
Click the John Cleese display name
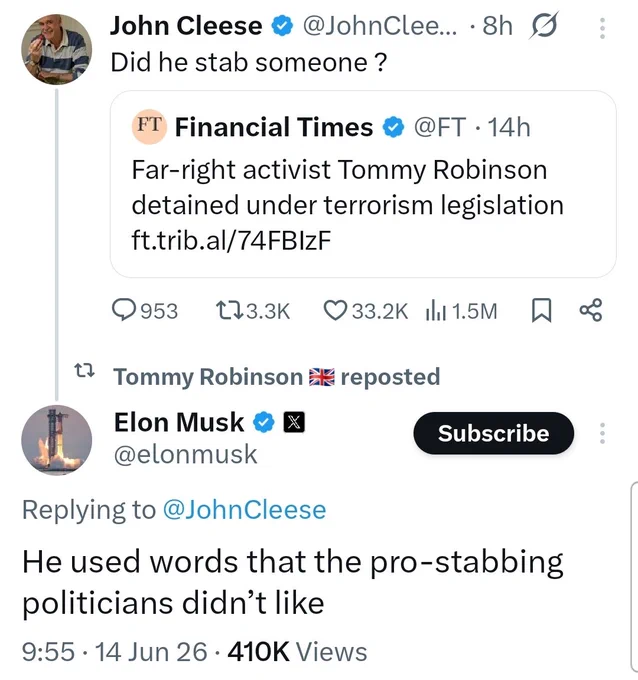coord(186,26)
